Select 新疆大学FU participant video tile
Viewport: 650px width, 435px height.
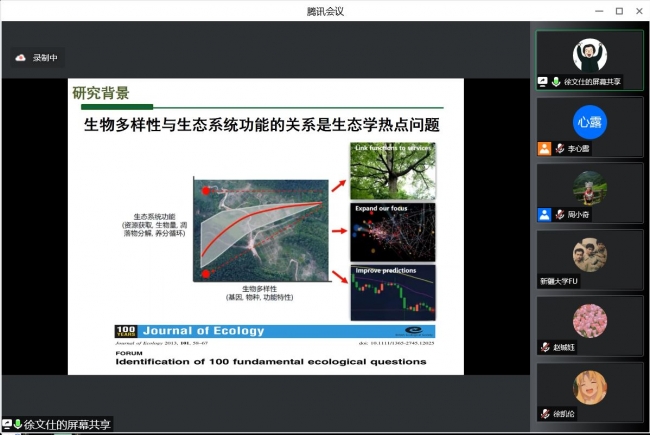[589, 260]
